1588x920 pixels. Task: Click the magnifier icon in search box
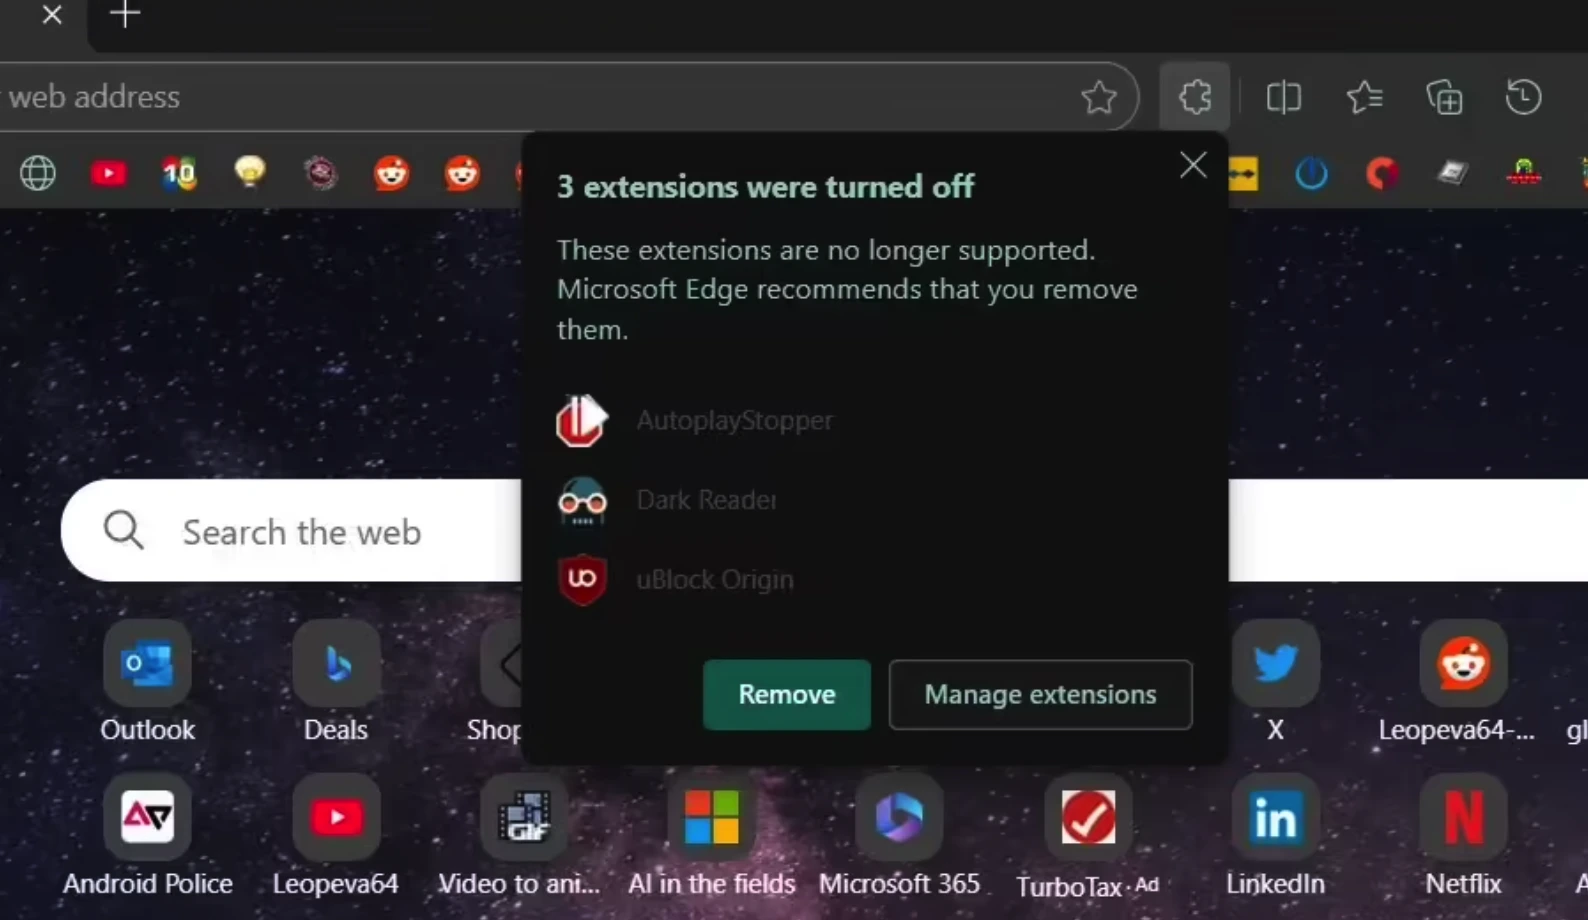(124, 530)
